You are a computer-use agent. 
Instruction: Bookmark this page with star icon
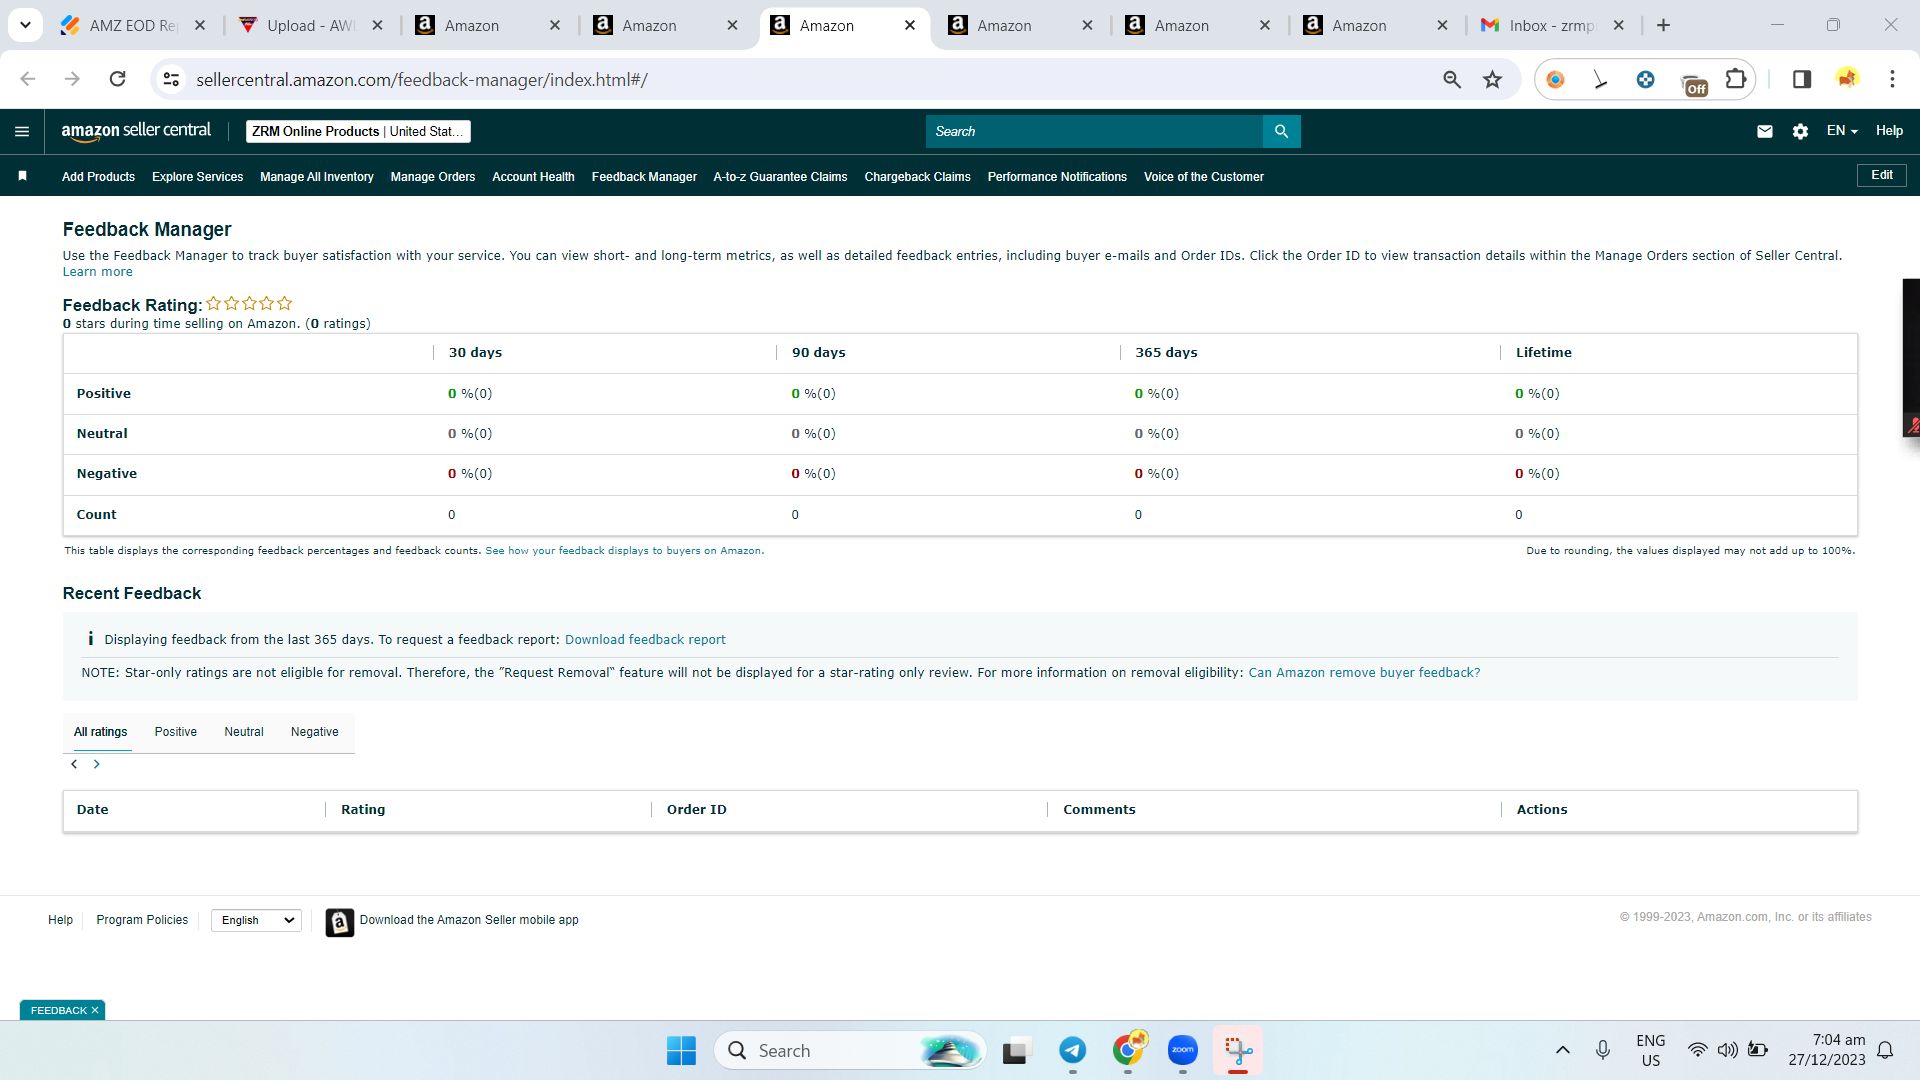pos(1492,79)
